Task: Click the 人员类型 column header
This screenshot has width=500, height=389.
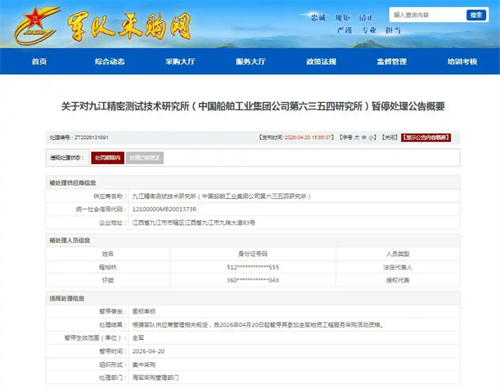Action: click(398, 254)
